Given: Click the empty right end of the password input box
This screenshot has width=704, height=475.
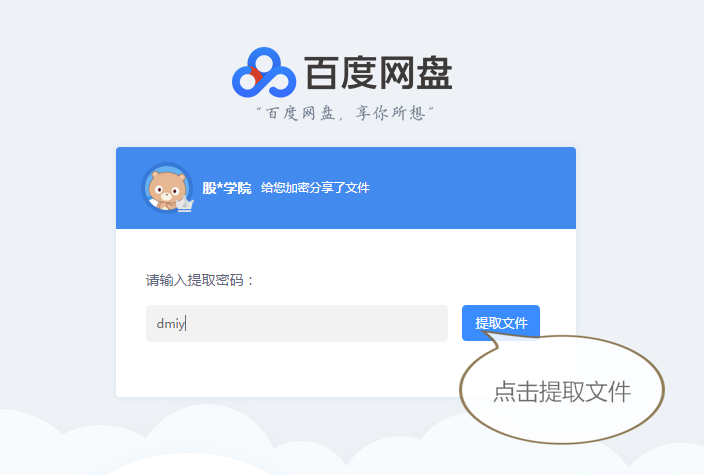Looking at the screenshot, I should [x=404, y=323].
